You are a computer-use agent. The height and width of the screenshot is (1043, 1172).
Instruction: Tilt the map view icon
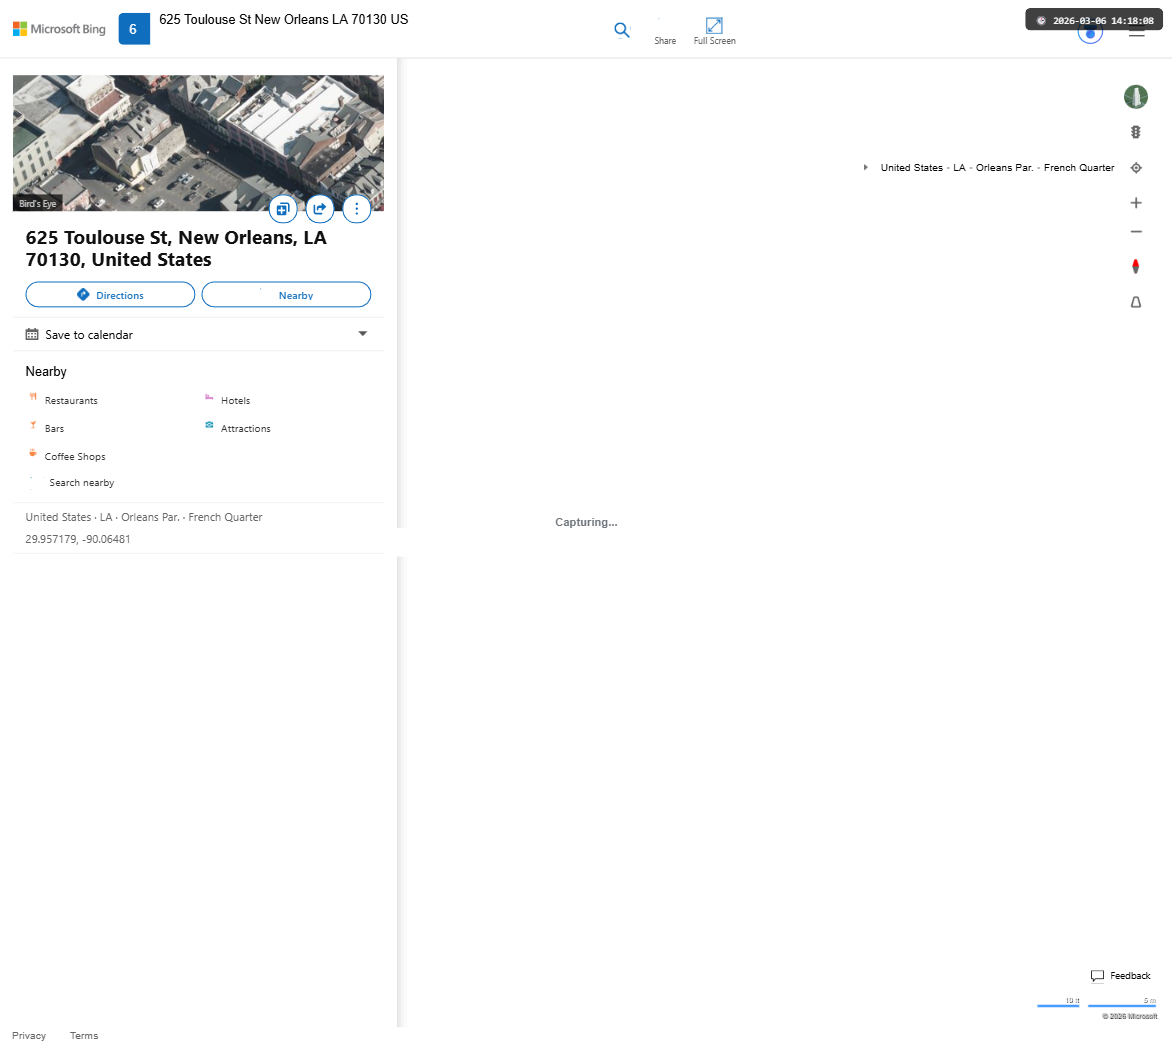(x=1135, y=302)
